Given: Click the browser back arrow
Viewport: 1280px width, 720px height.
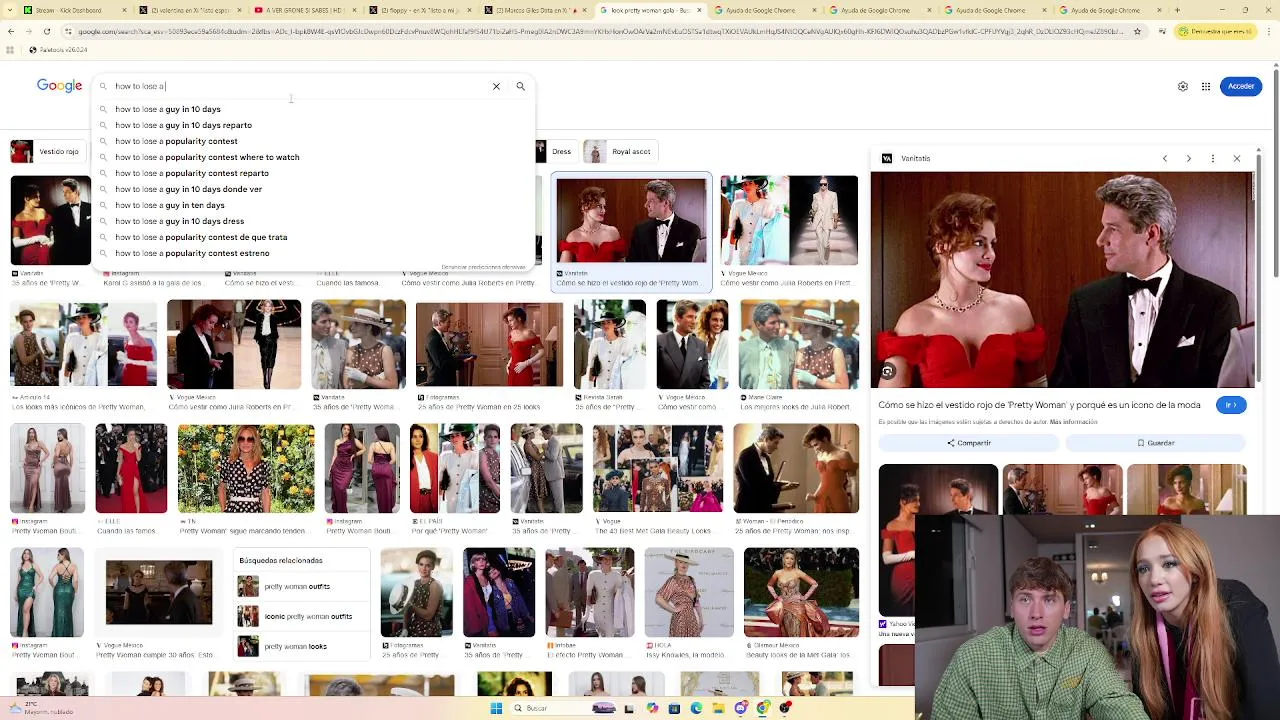Looking at the screenshot, I should (10, 31).
